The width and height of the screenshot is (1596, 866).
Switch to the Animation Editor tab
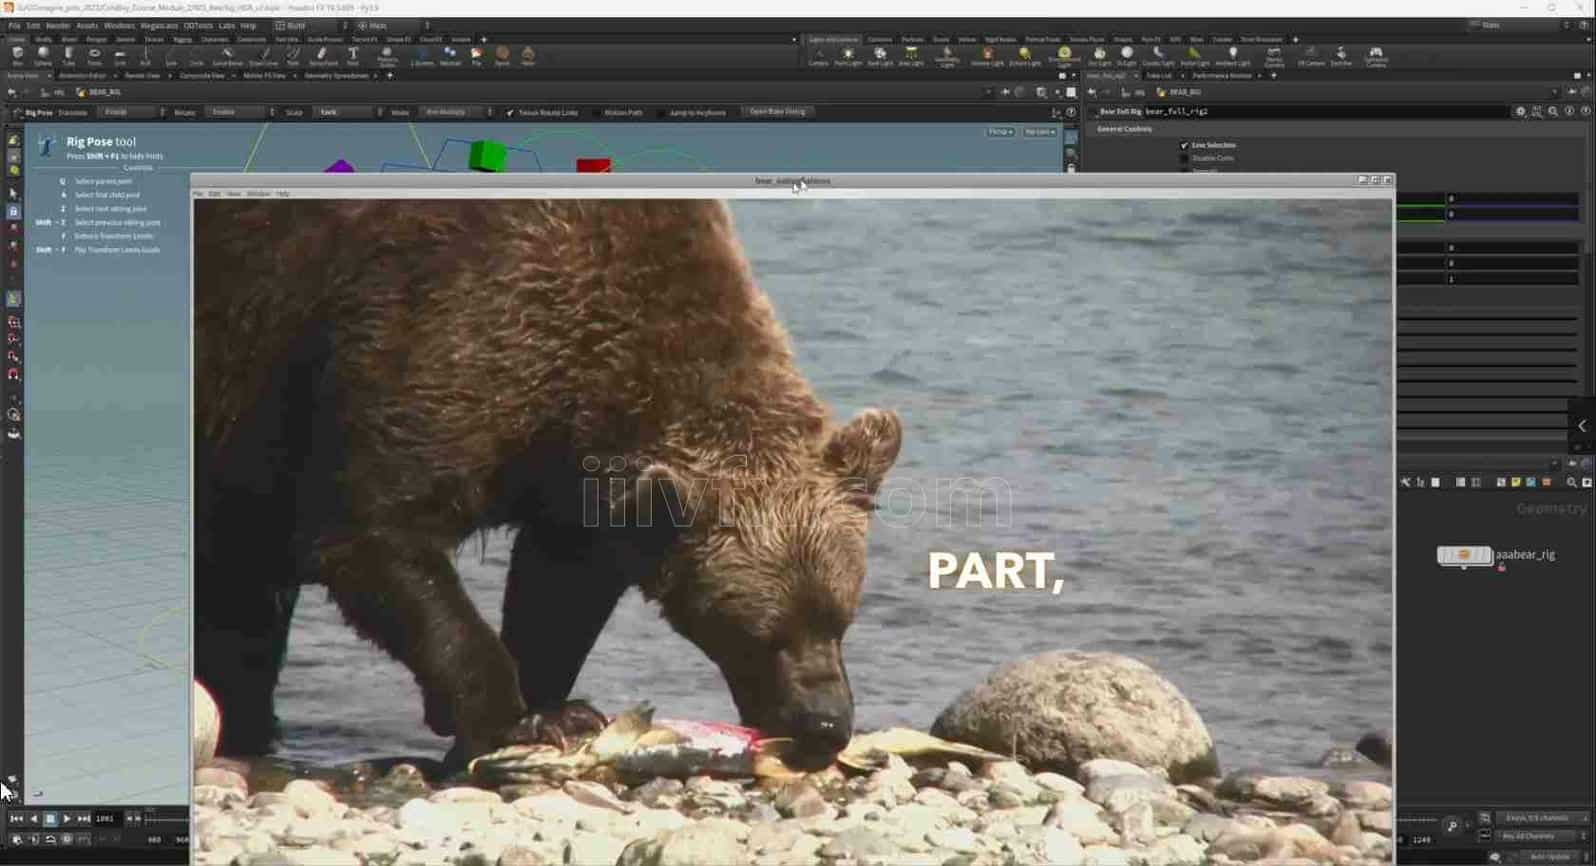82,75
